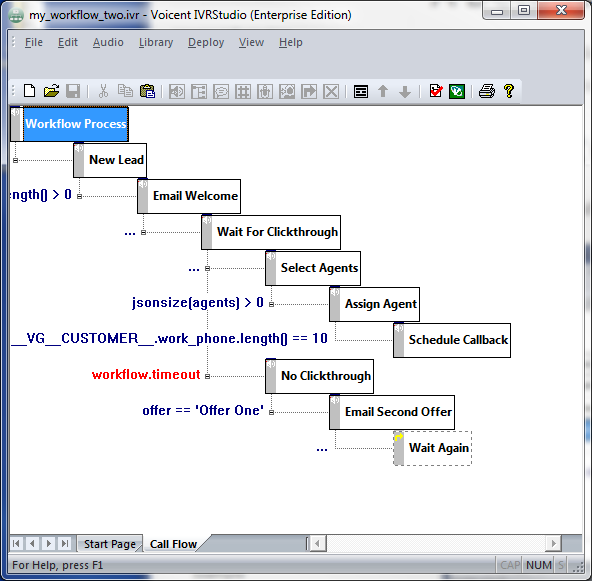The height and width of the screenshot is (581, 592).
Task: Open a file with the folder icon
Action: (51, 91)
